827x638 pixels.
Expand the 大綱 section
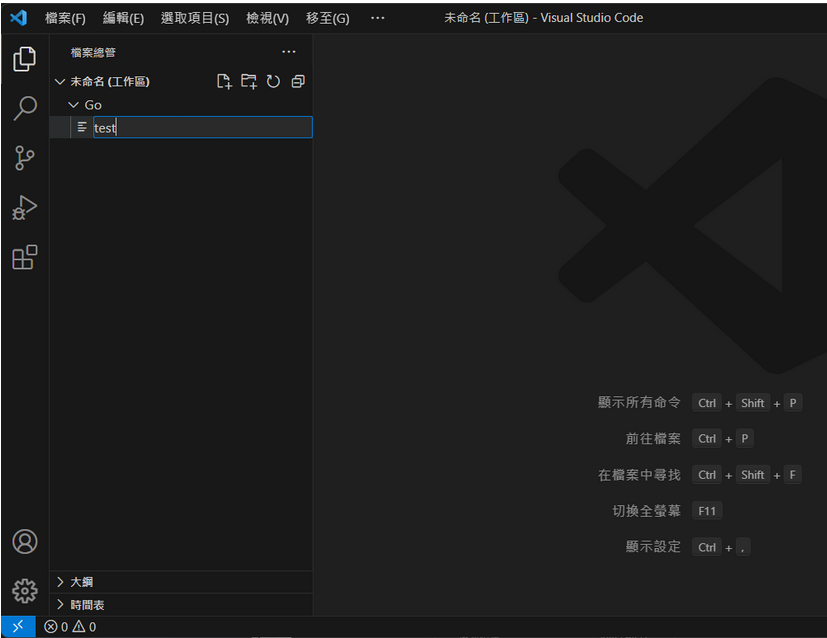click(x=181, y=582)
